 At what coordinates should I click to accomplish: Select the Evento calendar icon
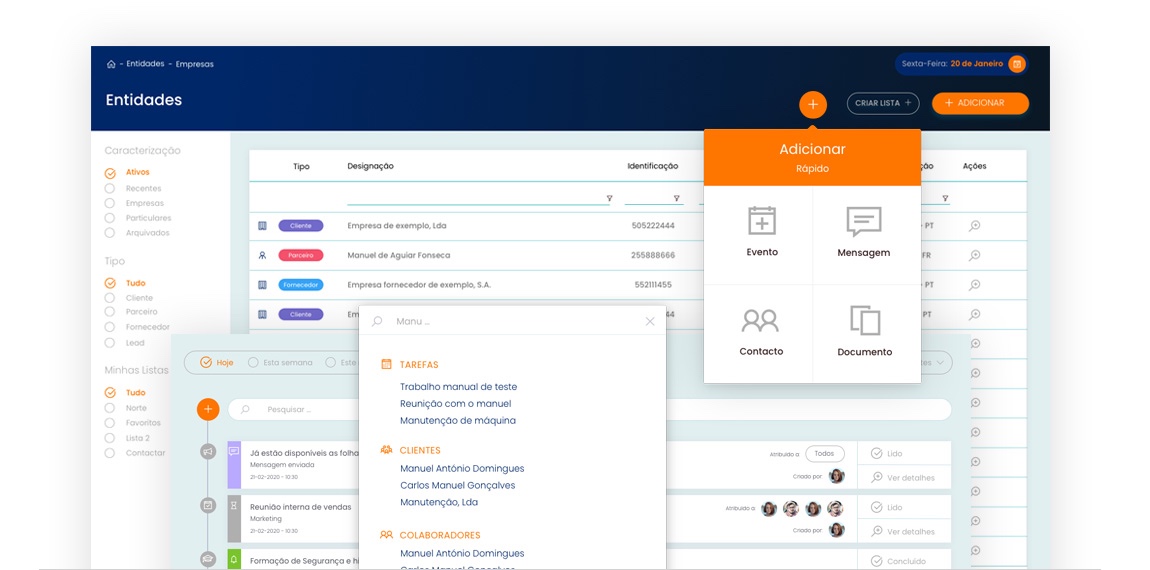pyautogui.click(x=762, y=221)
